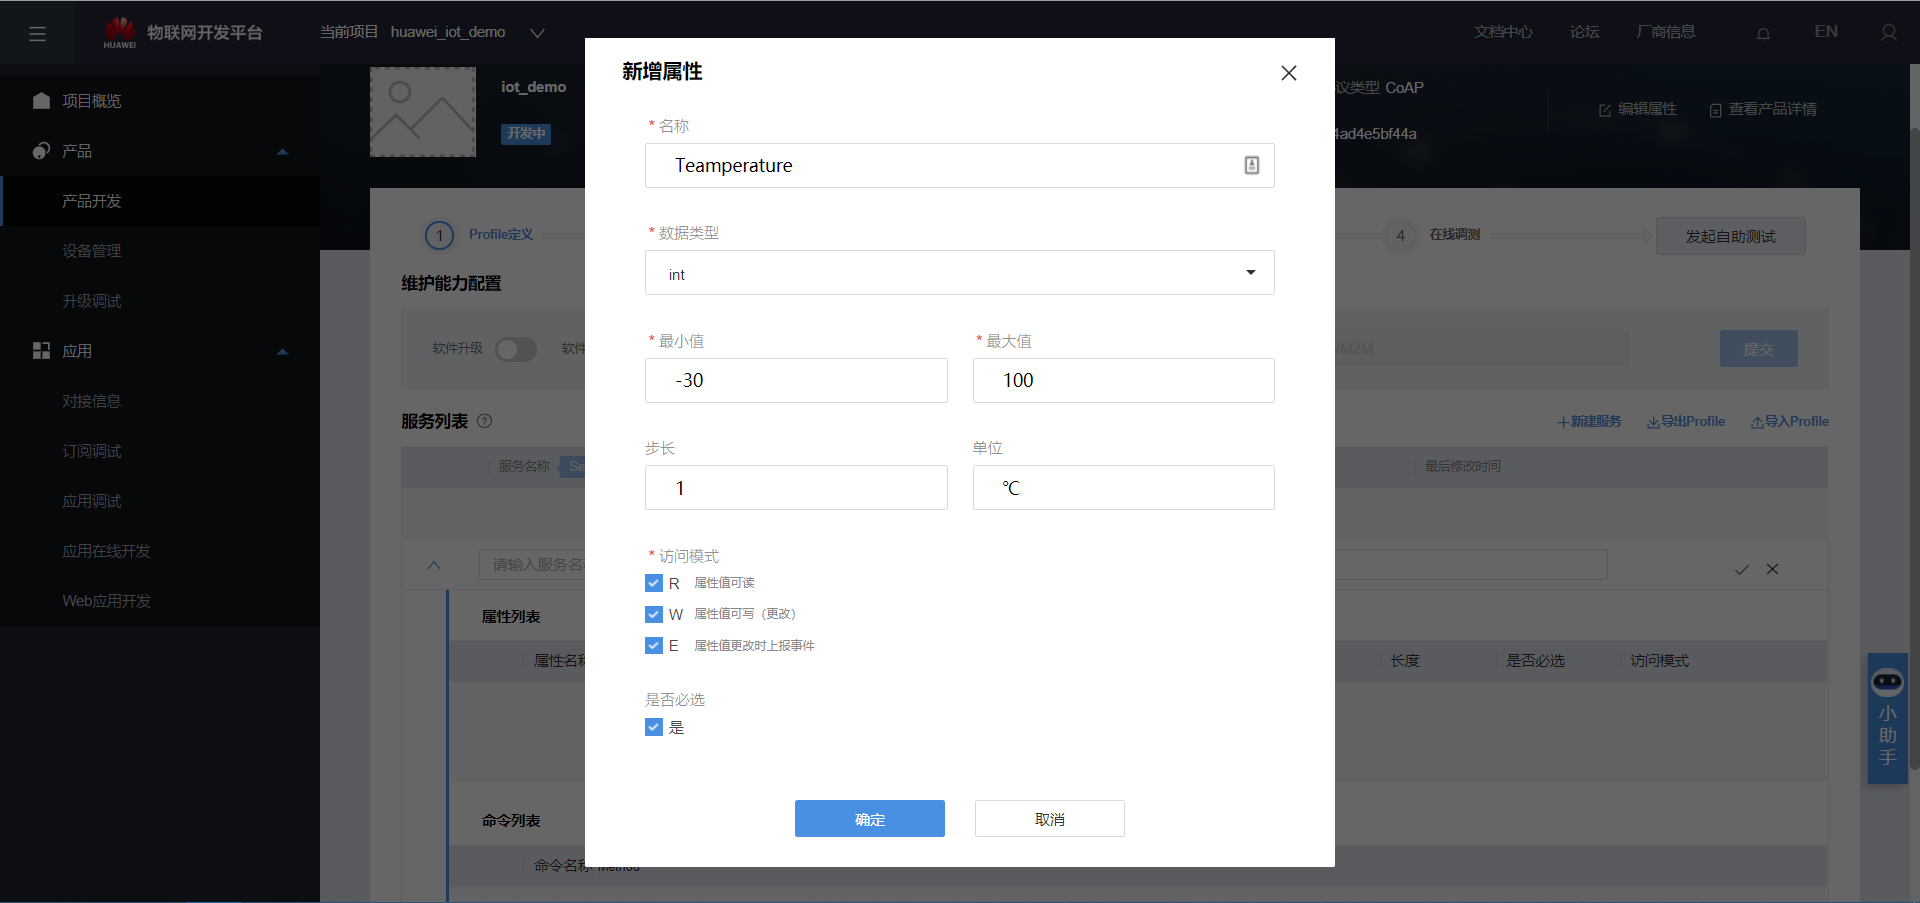Click the 确定 confirm button
Screen dimensions: 1920x903
tap(869, 818)
